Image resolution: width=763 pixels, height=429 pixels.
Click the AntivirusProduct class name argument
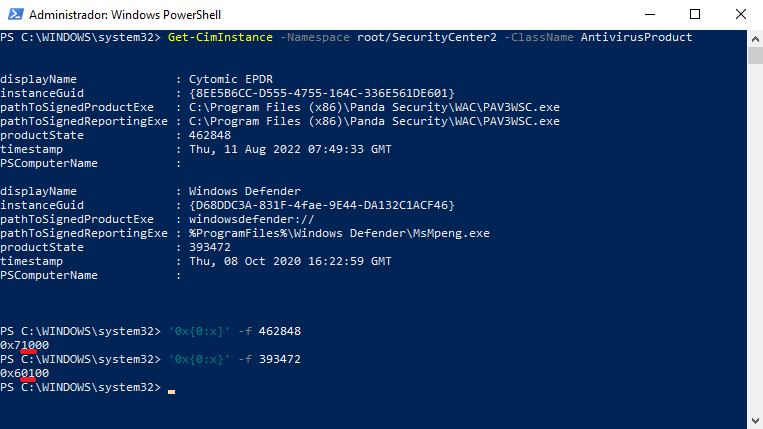click(636, 37)
